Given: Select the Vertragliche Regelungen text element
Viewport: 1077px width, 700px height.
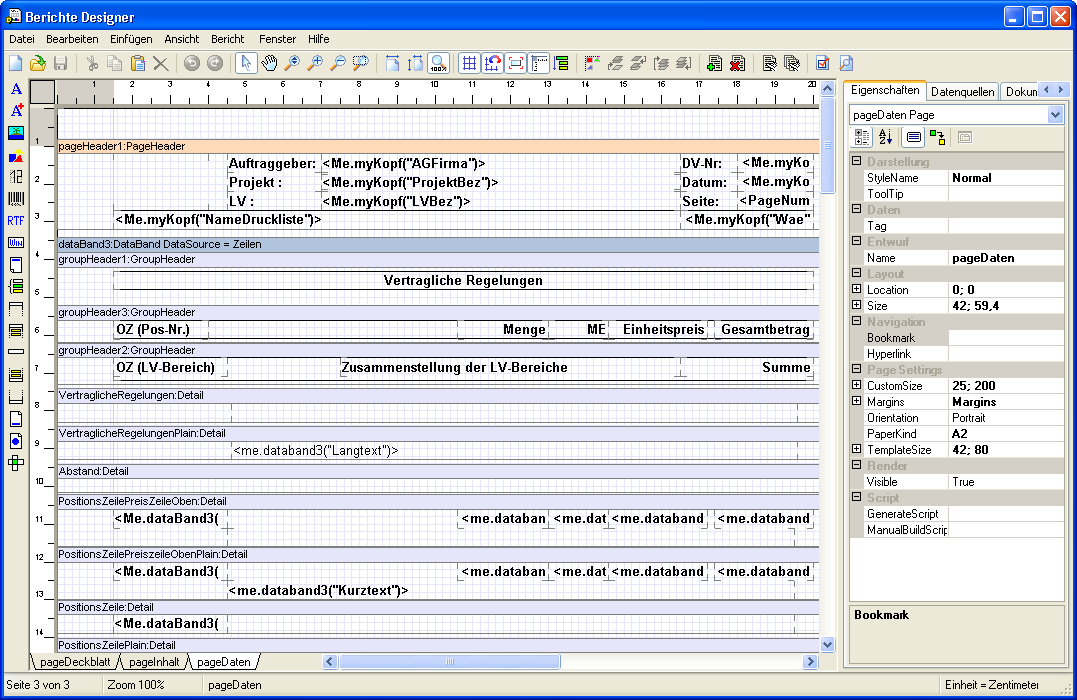Looking at the screenshot, I should pos(463,280).
